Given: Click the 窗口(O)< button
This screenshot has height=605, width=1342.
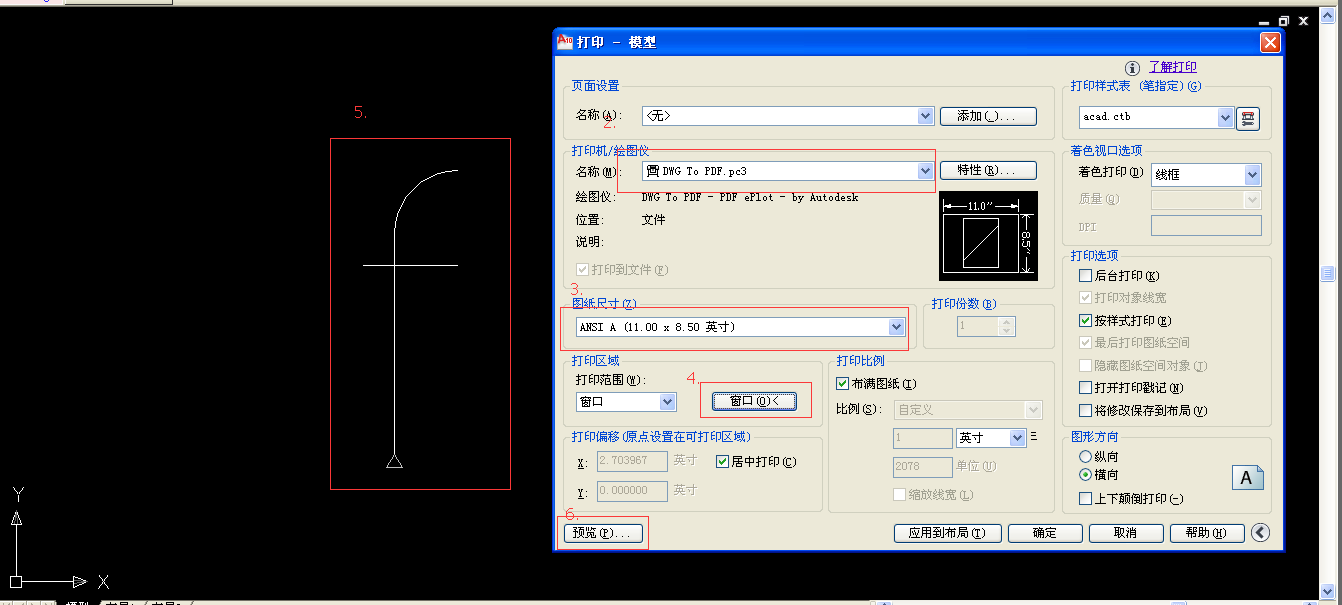Looking at the screenshot, I should [755, 401].
